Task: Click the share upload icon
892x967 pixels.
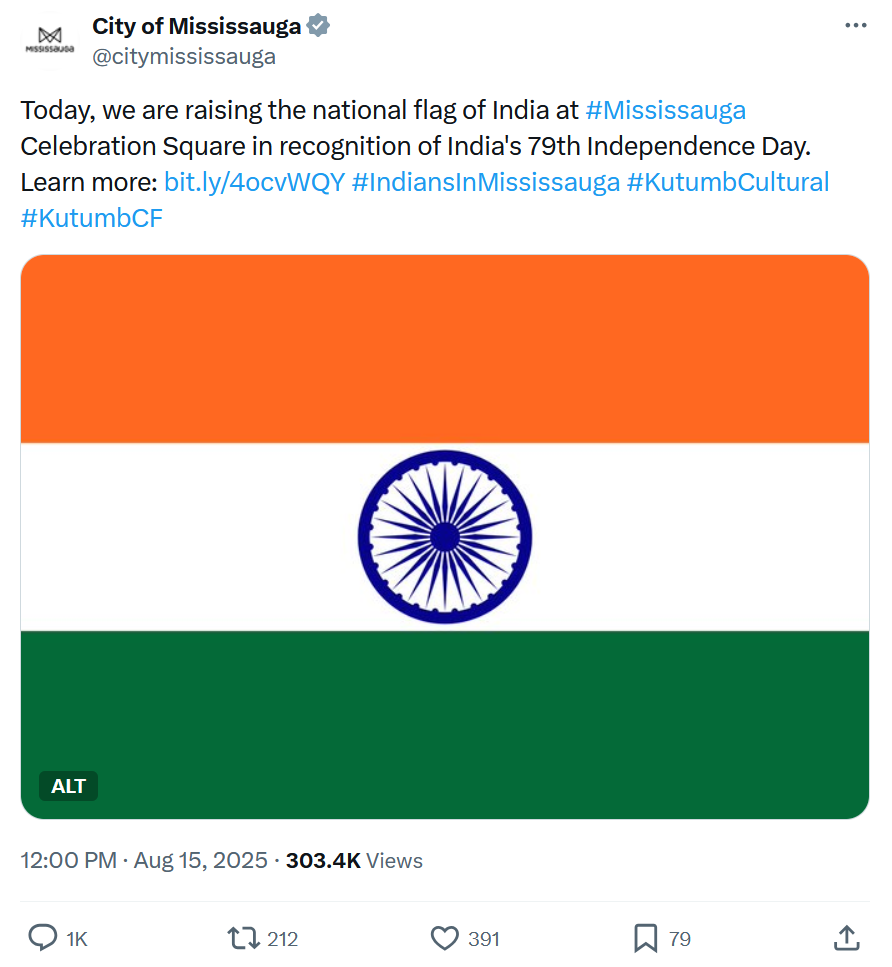Action: 846,938
